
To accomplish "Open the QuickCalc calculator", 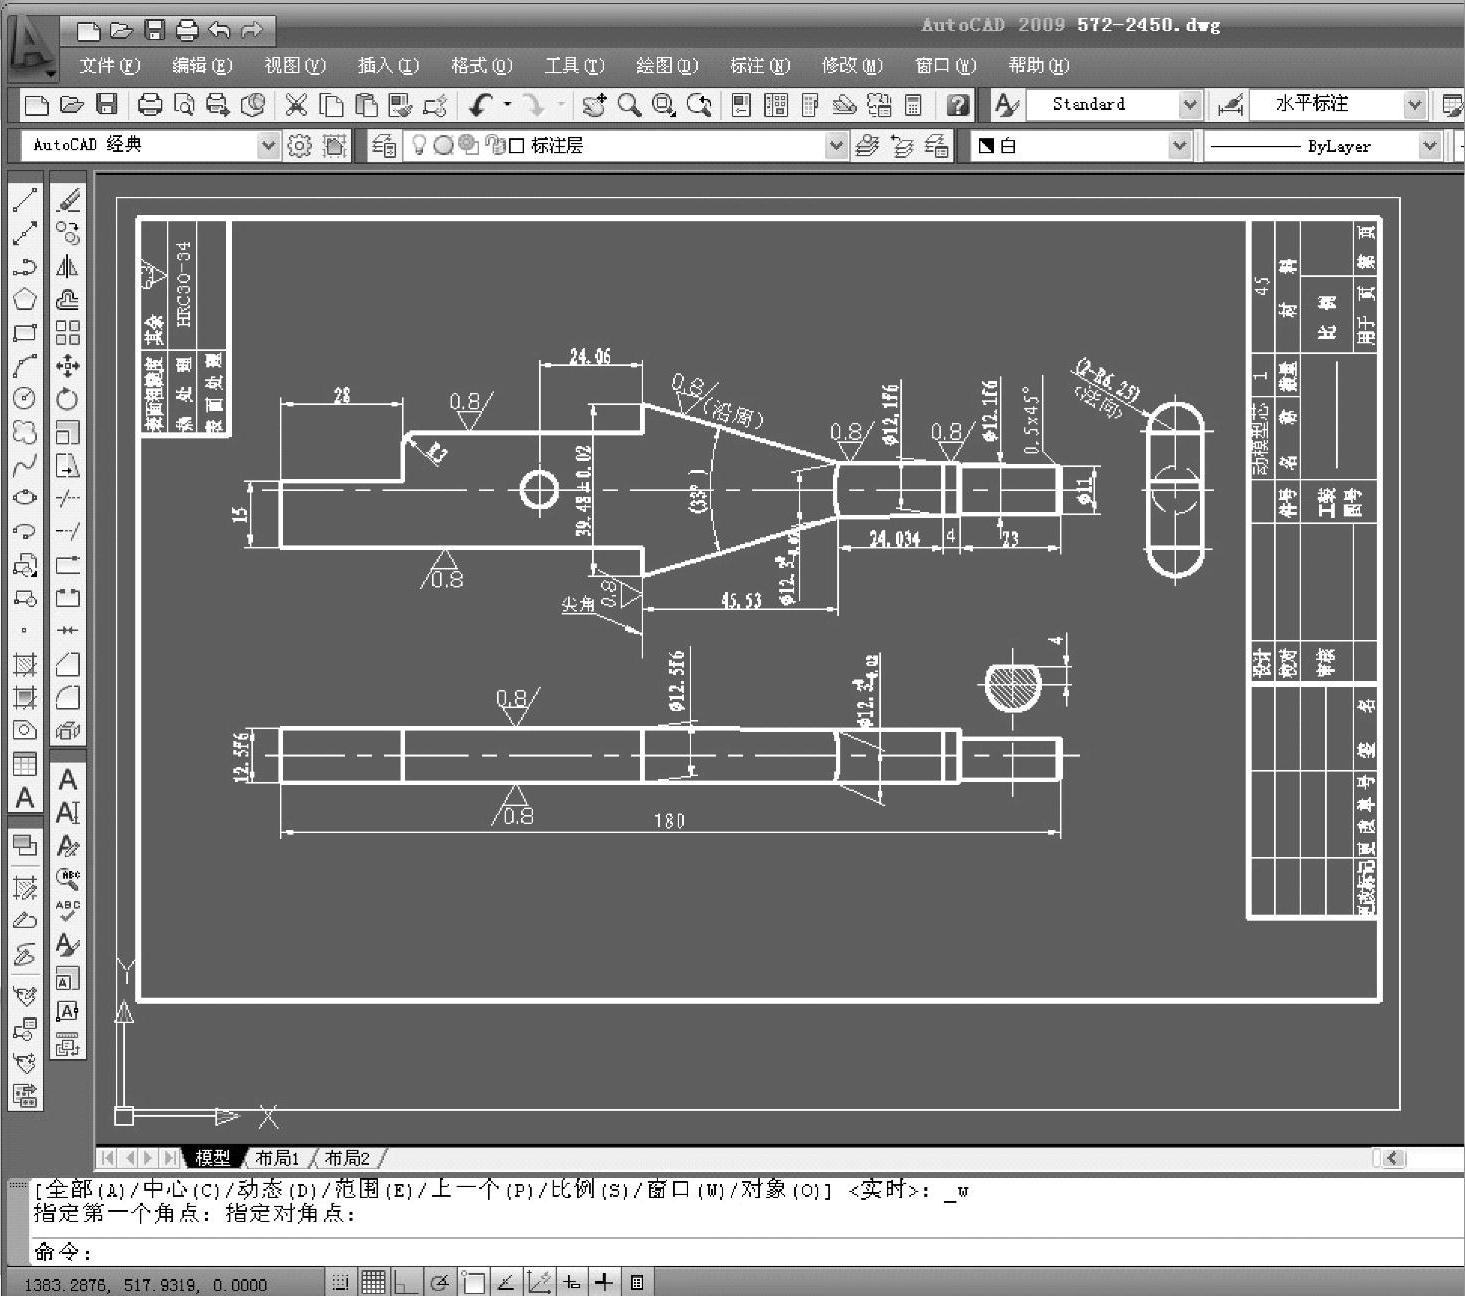I will (x=913, y=105).
